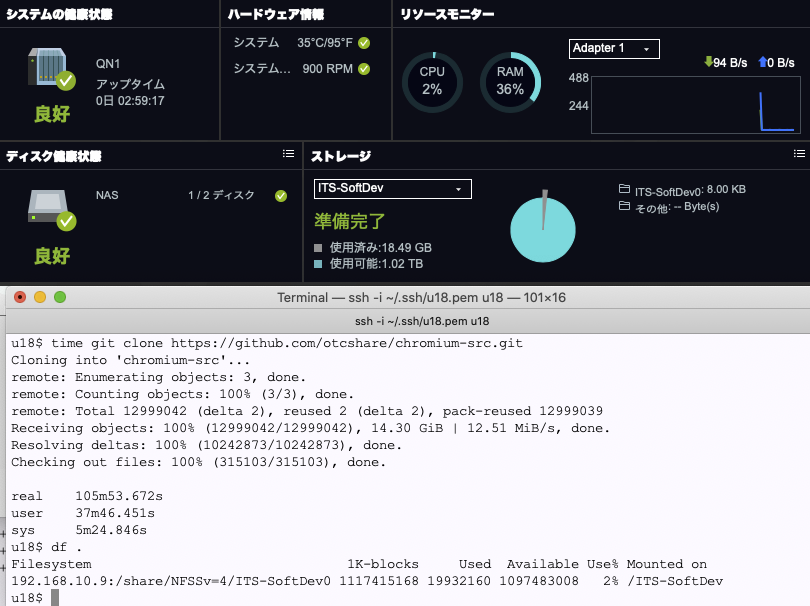Click the storage usage pie chart
The height and width of the screenshot is (606, 810).
543,229
